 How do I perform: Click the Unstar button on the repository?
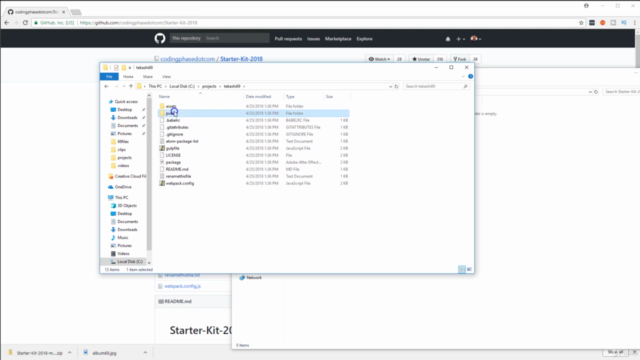pyautogui.click(x=421, y=59)
